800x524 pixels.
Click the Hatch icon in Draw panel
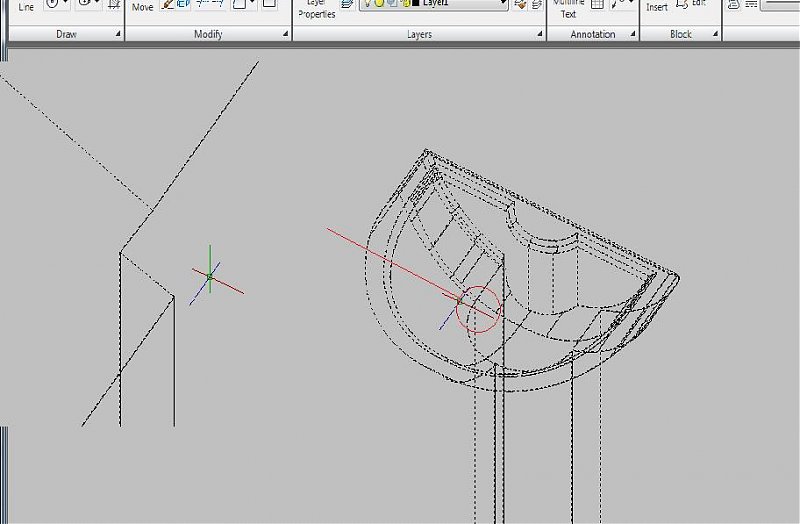coord(114,4)
